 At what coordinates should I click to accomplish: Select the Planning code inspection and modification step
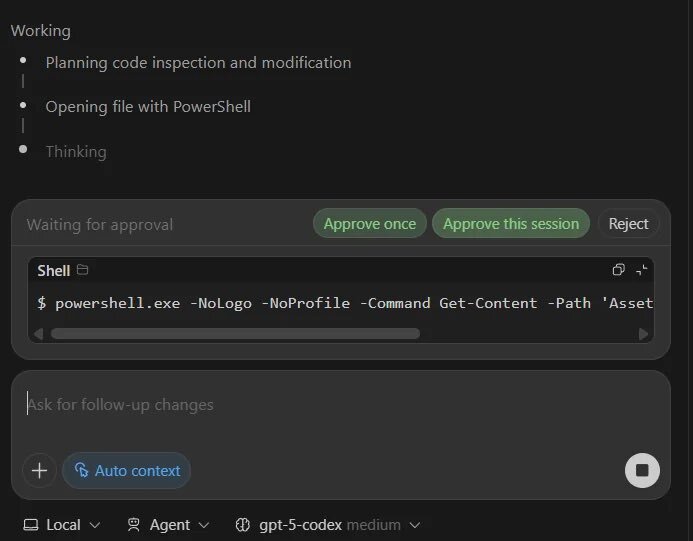(x=198, y=62)
